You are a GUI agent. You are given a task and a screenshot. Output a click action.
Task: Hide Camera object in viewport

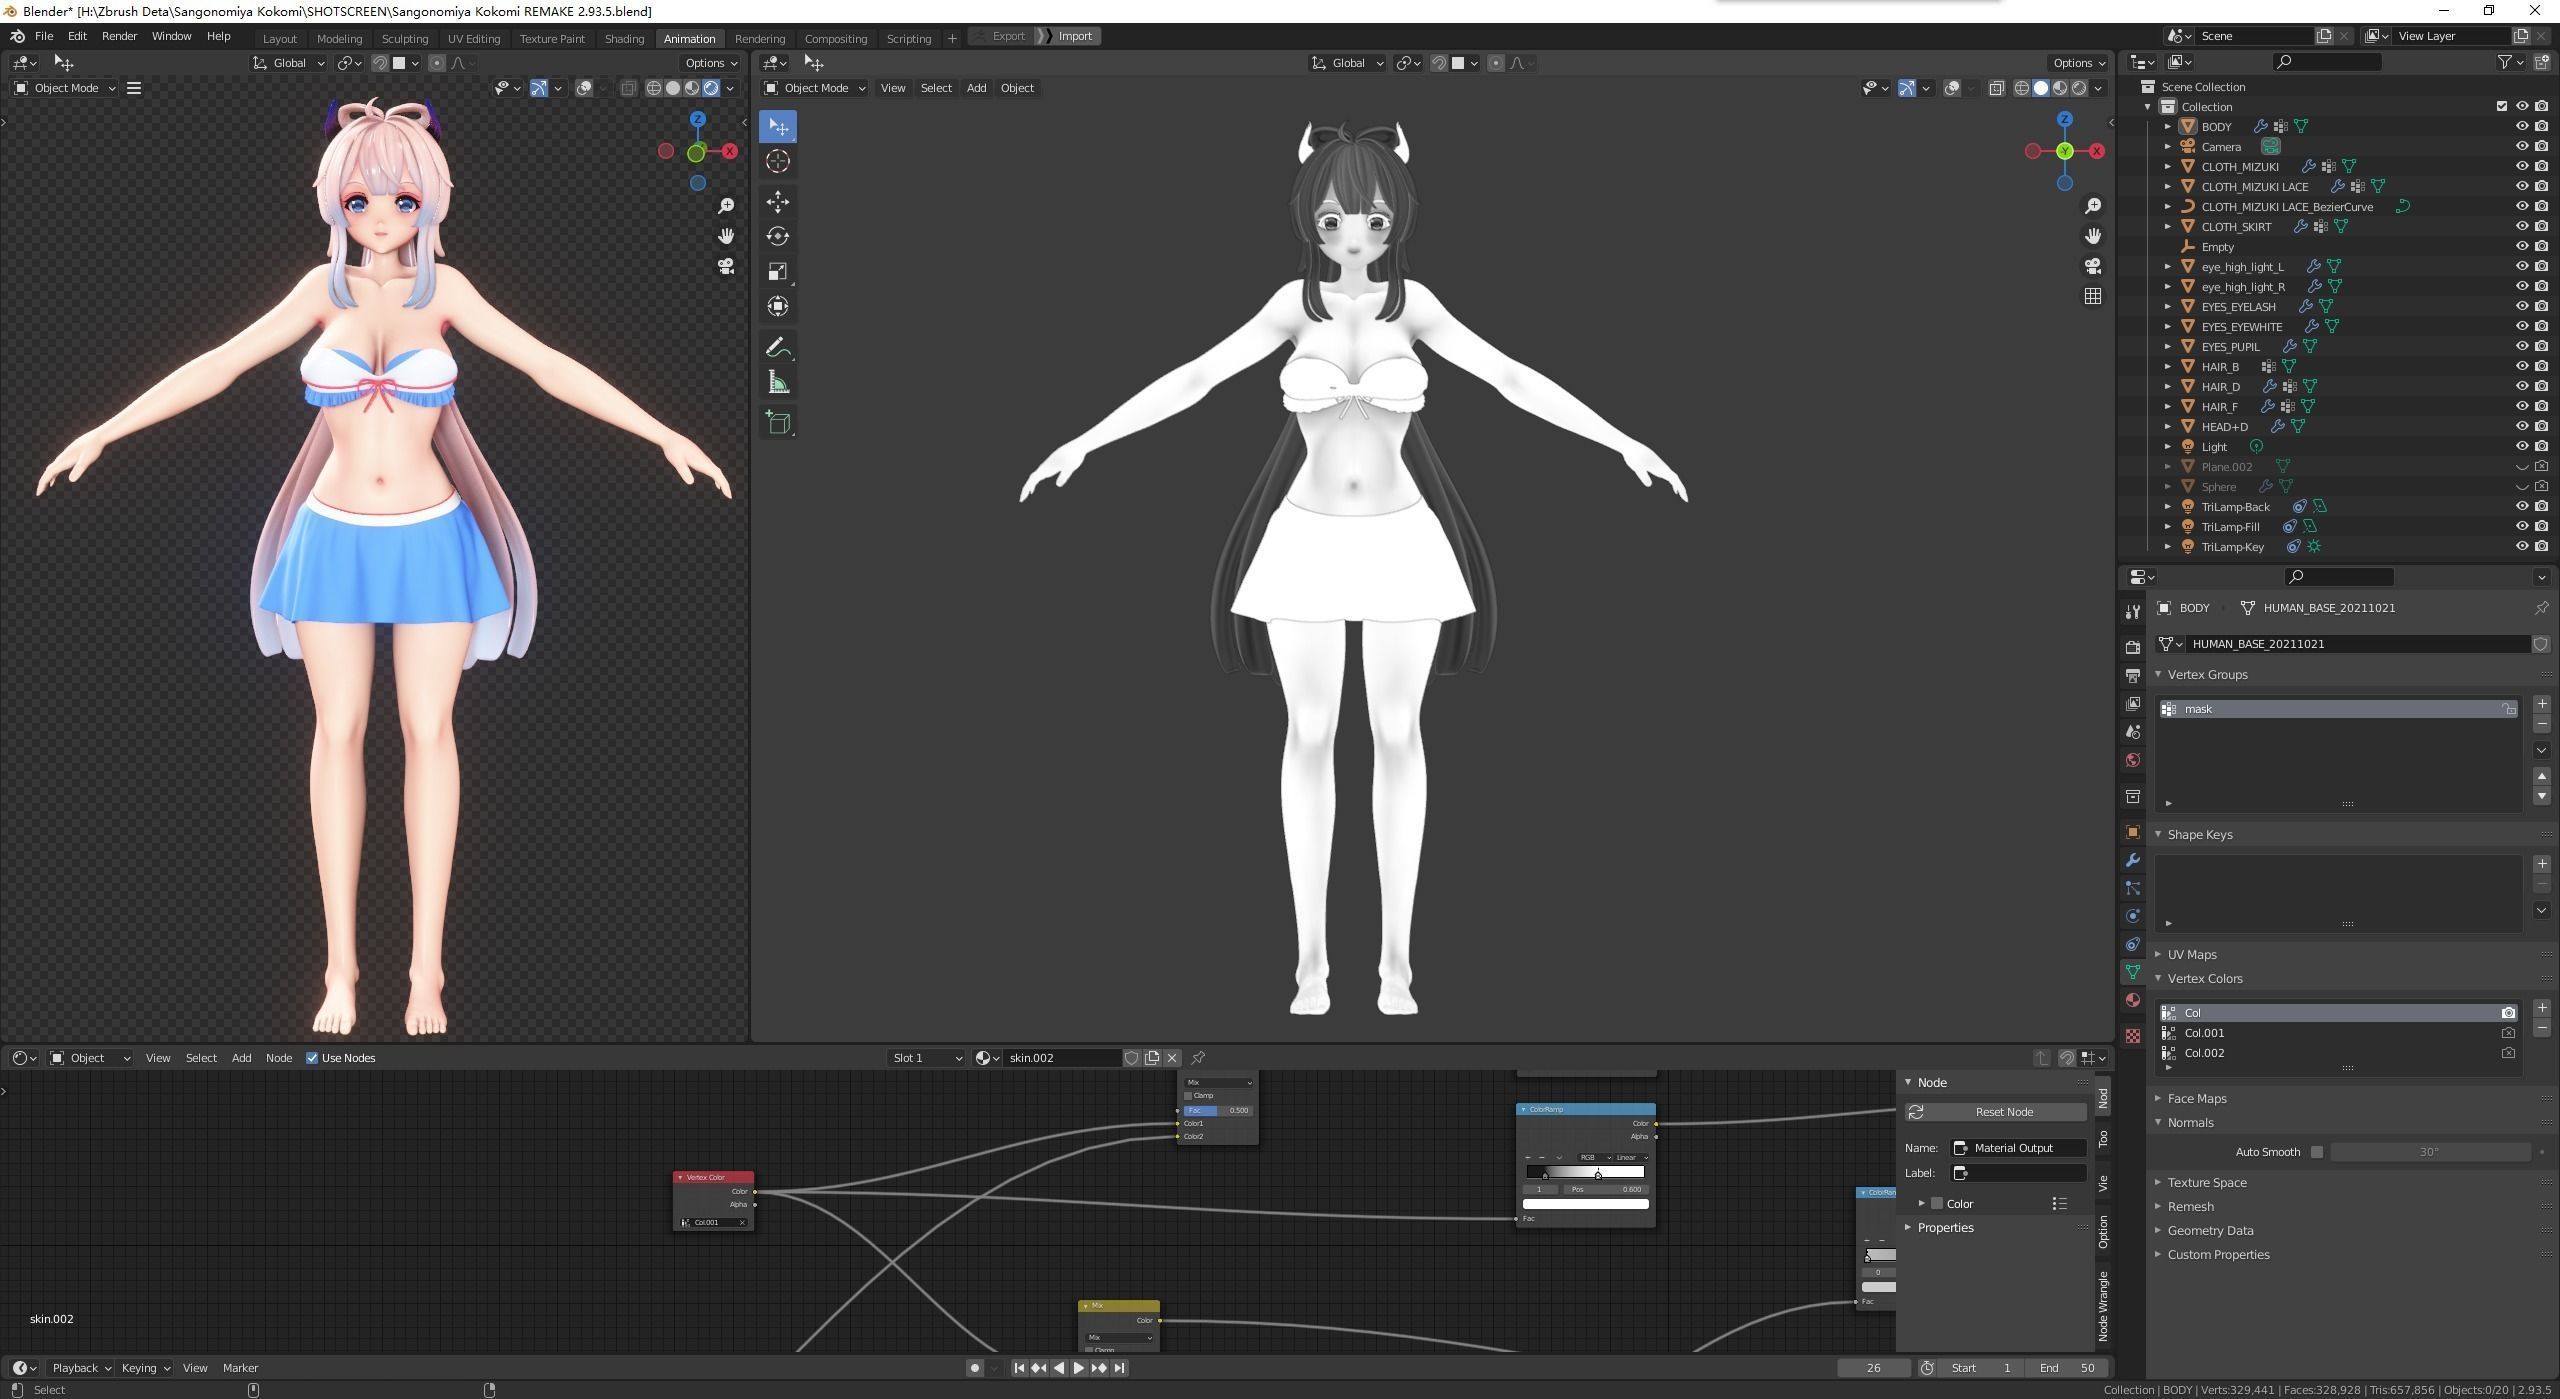[x=2522, y=147]
